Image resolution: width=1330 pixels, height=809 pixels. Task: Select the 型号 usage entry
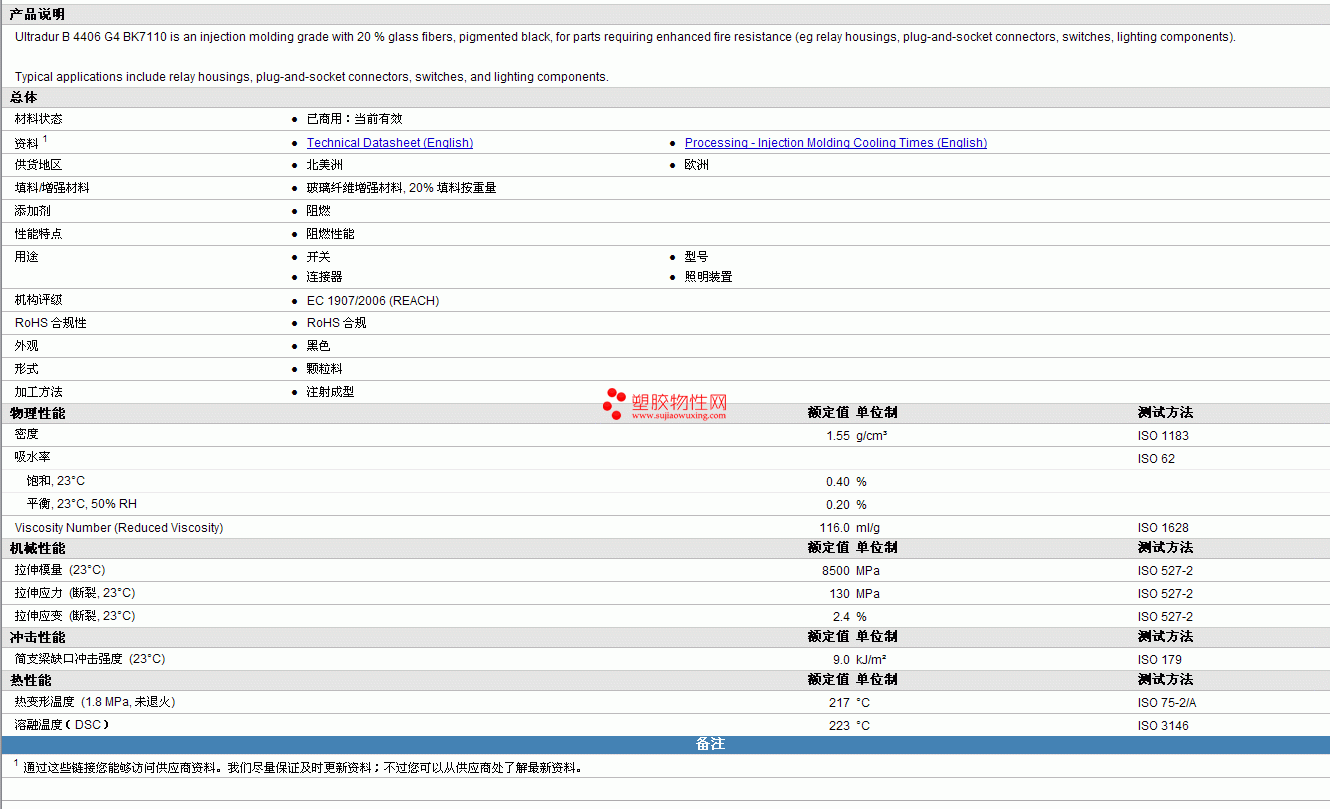pyautogui.click(x=697, y=257)
